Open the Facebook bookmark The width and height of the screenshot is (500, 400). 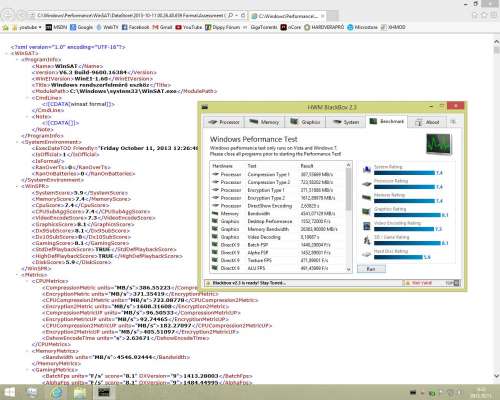point(135,27)
